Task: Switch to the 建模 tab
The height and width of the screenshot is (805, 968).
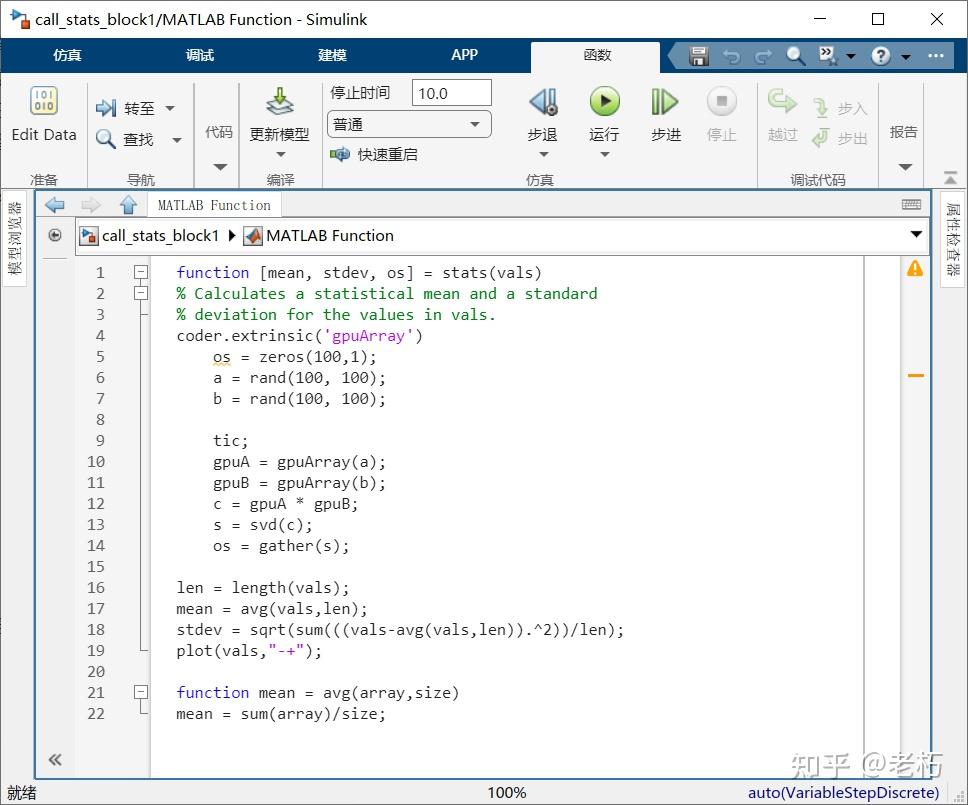Action: click(332, 55)
